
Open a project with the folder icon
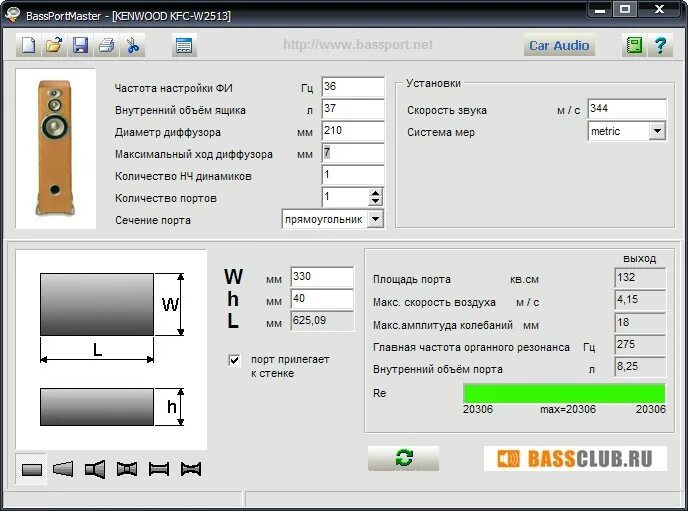click(54, 45)
